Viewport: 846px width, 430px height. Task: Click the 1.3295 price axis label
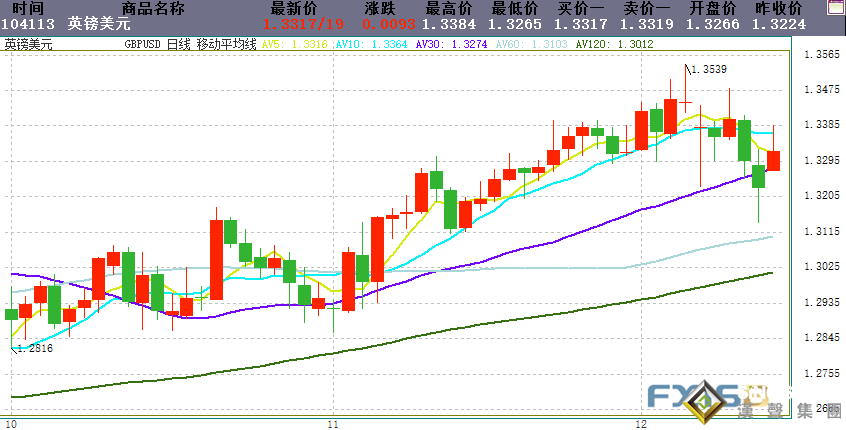click(x=822, y=160)
